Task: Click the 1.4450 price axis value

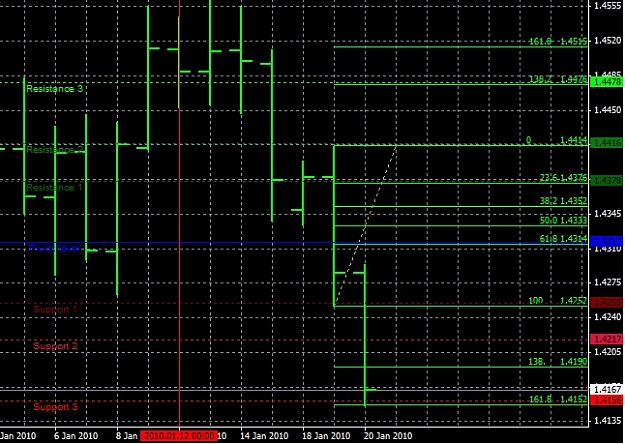Action: (607, 110)
